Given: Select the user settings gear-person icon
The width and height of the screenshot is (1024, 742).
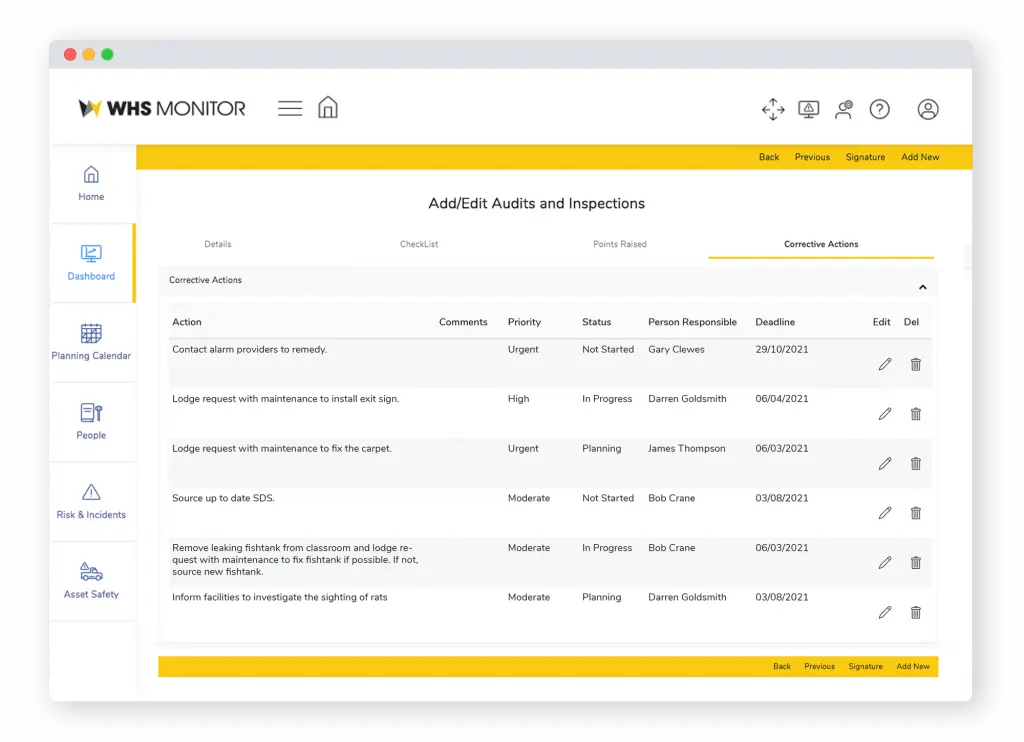Looking at the screenshot, I should 844,109.
